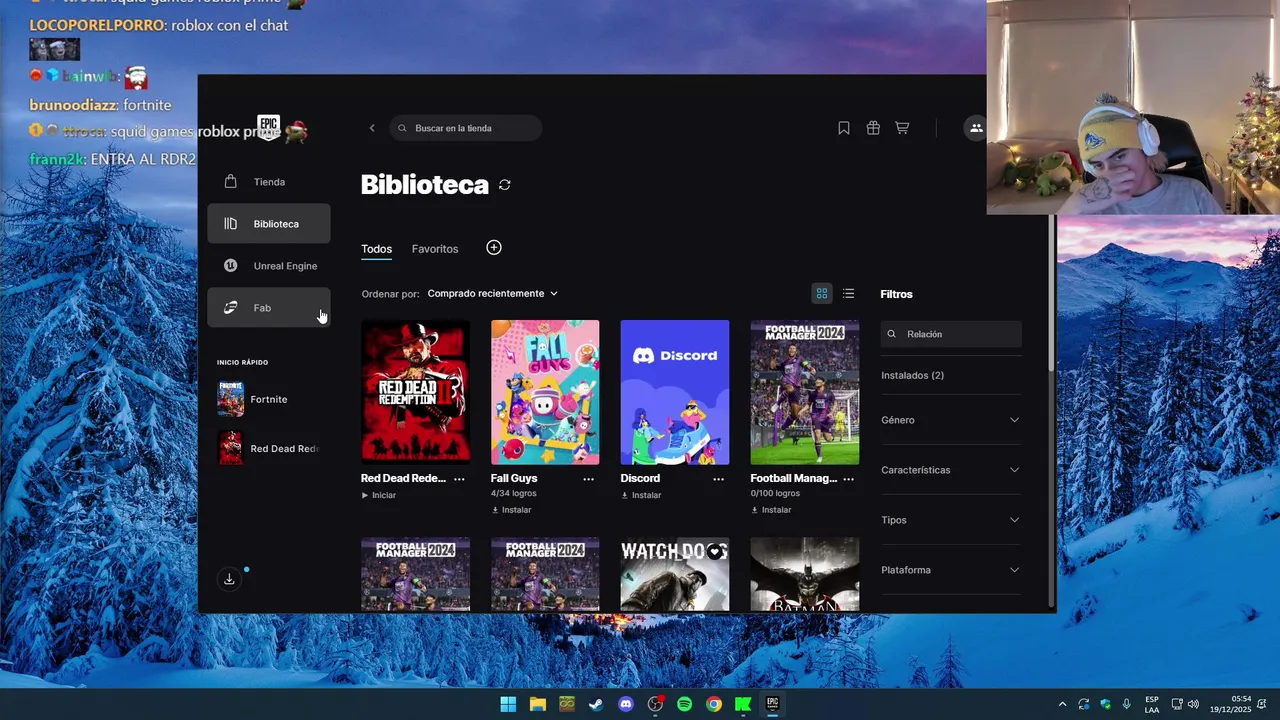This screenshot has height=720, width=1280.
Task: Install Fall Guys with Instalar
Action: click(511, 510)
